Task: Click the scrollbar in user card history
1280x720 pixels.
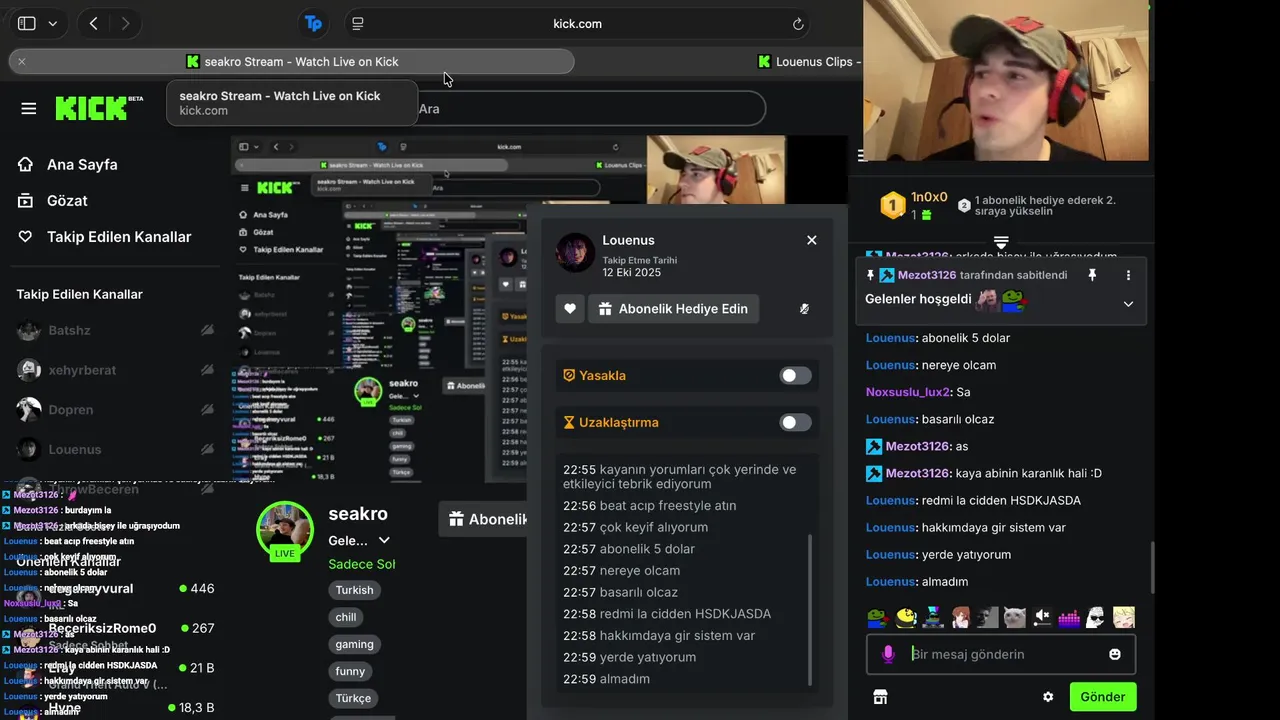Action: click(810, 609)
